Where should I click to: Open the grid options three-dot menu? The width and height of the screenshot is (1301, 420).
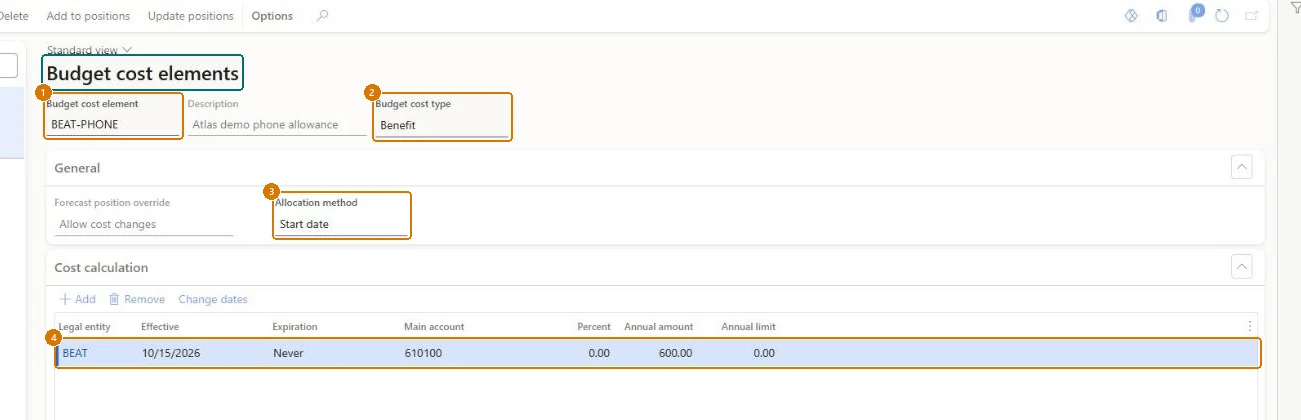tap(1250, 326)
